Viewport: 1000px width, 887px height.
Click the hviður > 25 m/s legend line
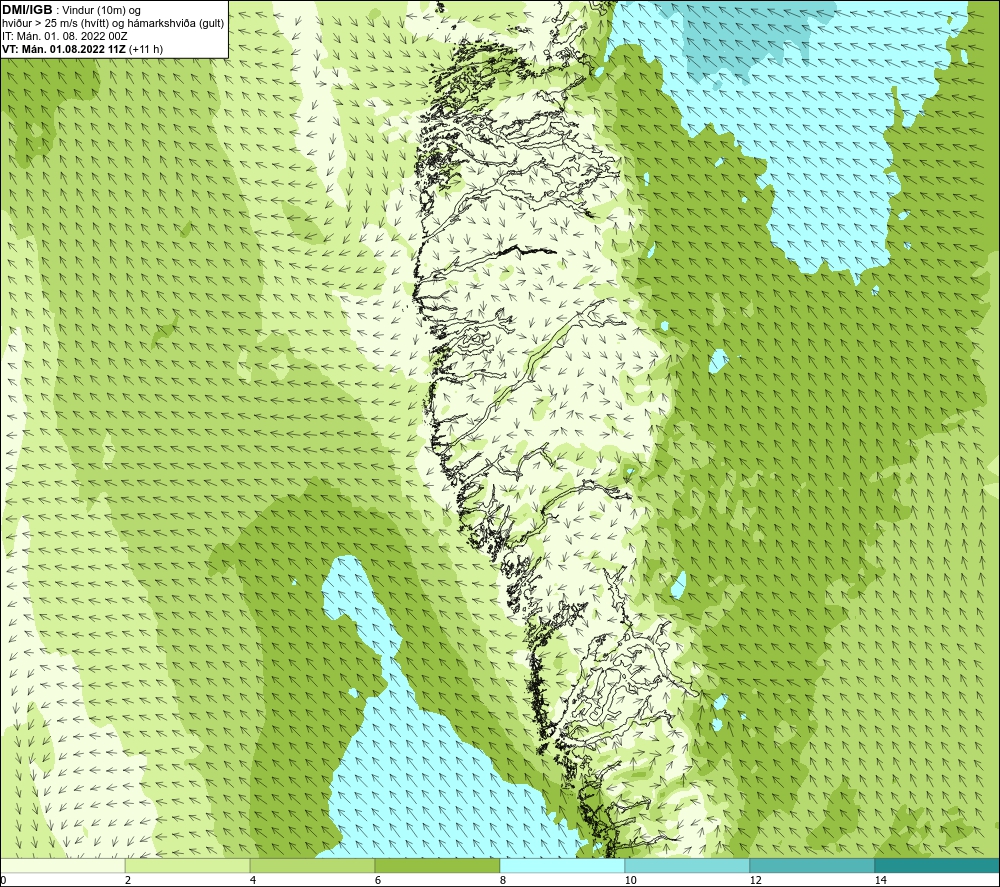coord(113,24)
